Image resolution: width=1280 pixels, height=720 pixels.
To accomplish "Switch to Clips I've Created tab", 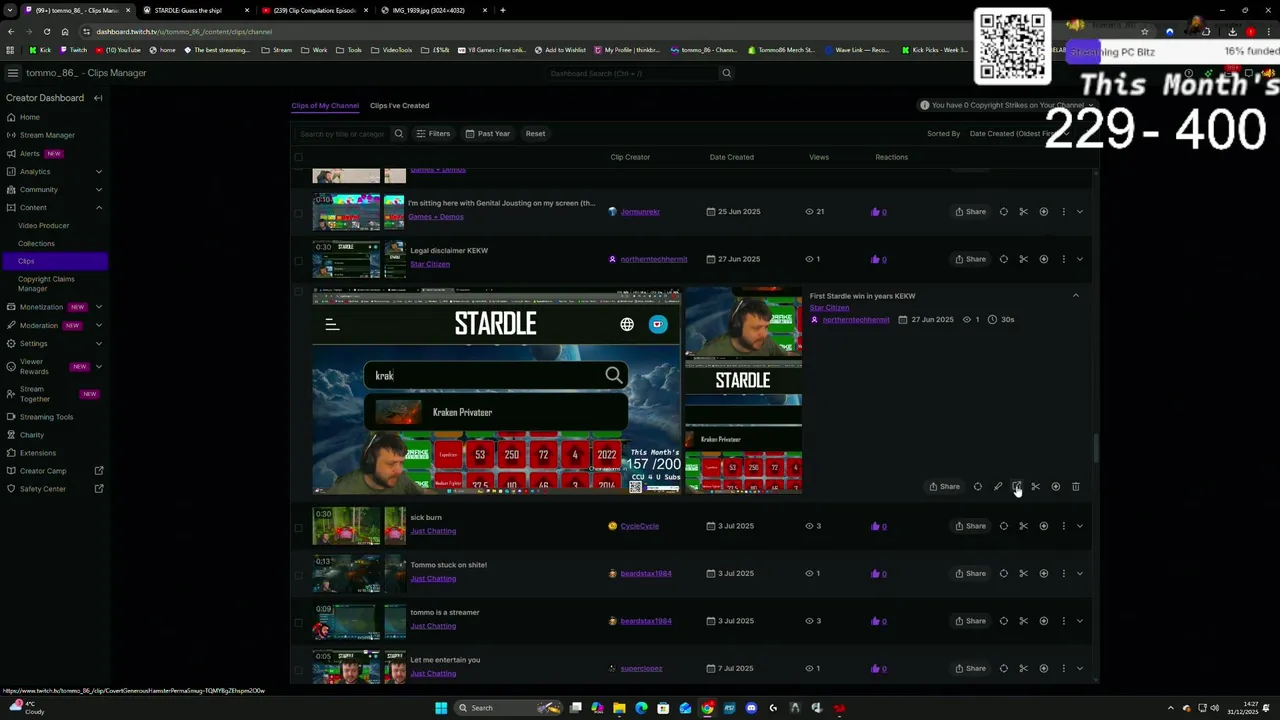I will (399, 105).
